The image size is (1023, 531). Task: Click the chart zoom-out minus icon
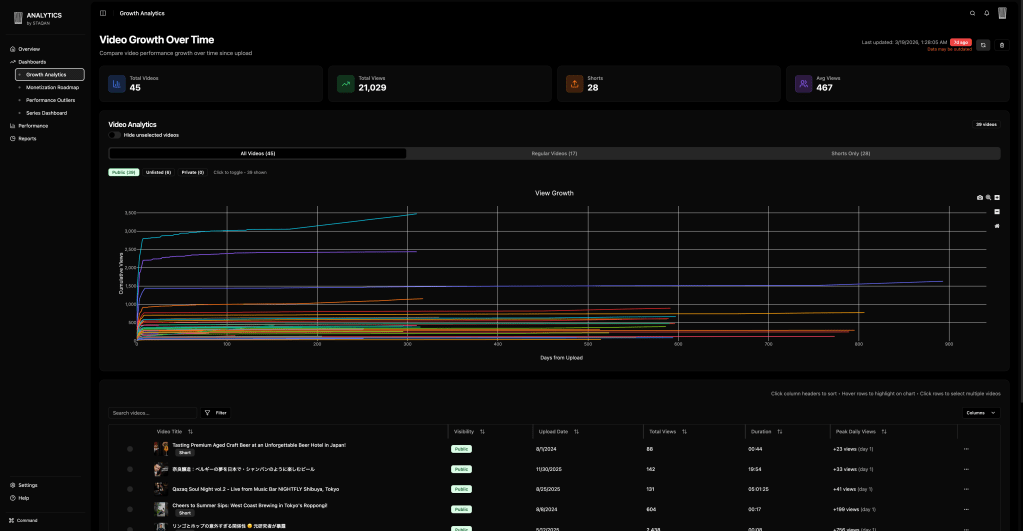pyautogui.click(x=997, y=212)
